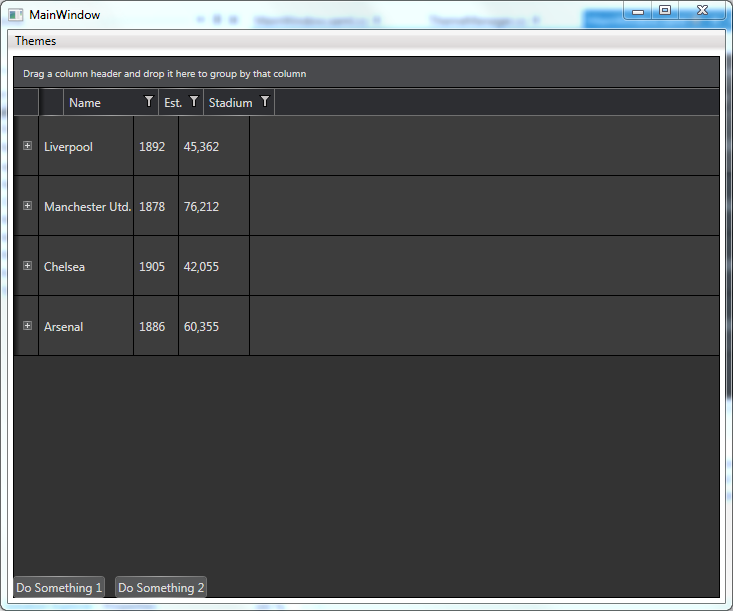Open the Name column filter funnel
The image size is (733, 611).
[x=149, y=101]
